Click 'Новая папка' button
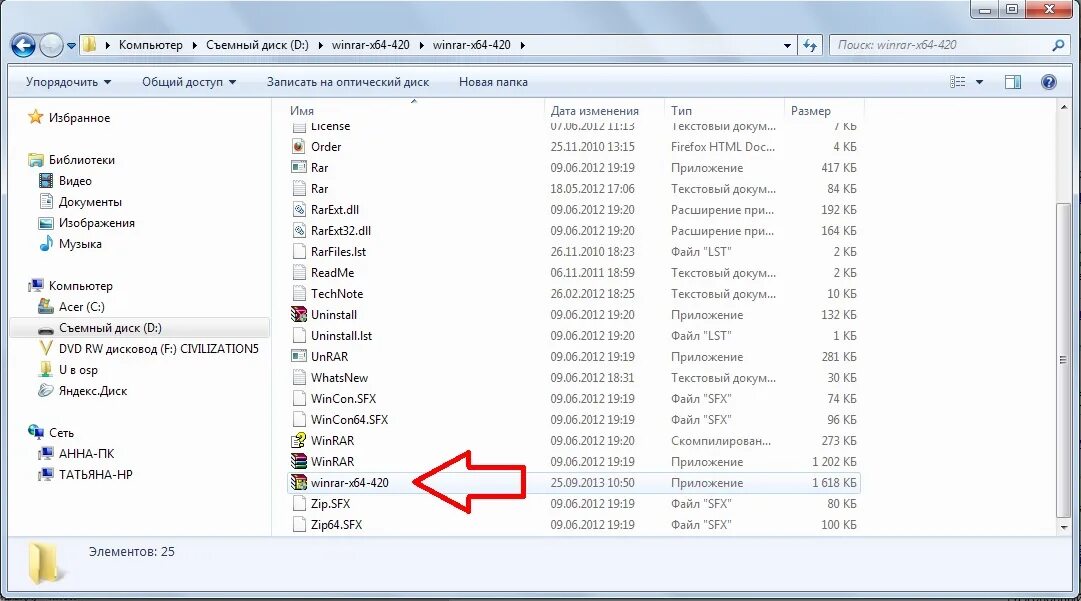The width and height of the screenshot is (1081, 601). [493, 82]
